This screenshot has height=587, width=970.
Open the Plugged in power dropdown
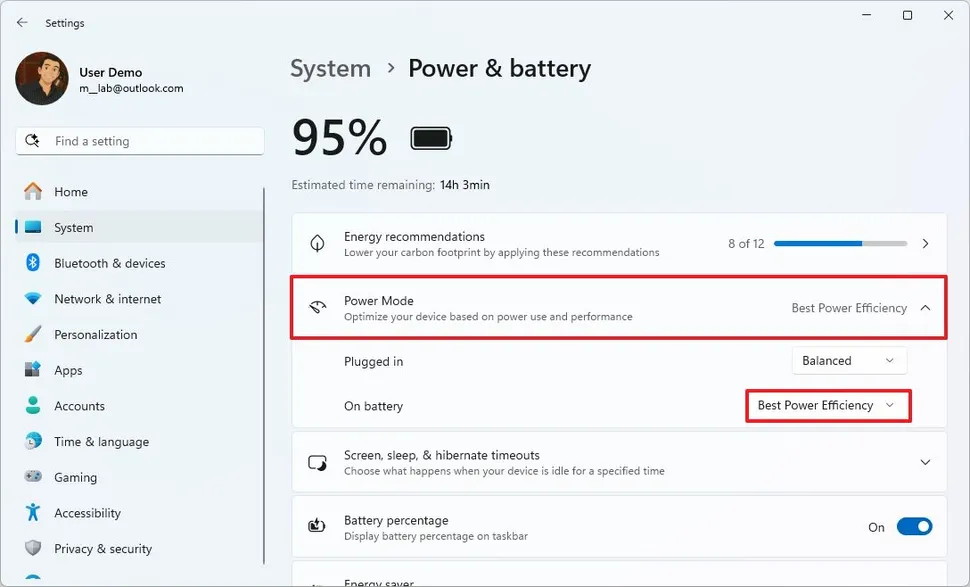pos(848,360)
